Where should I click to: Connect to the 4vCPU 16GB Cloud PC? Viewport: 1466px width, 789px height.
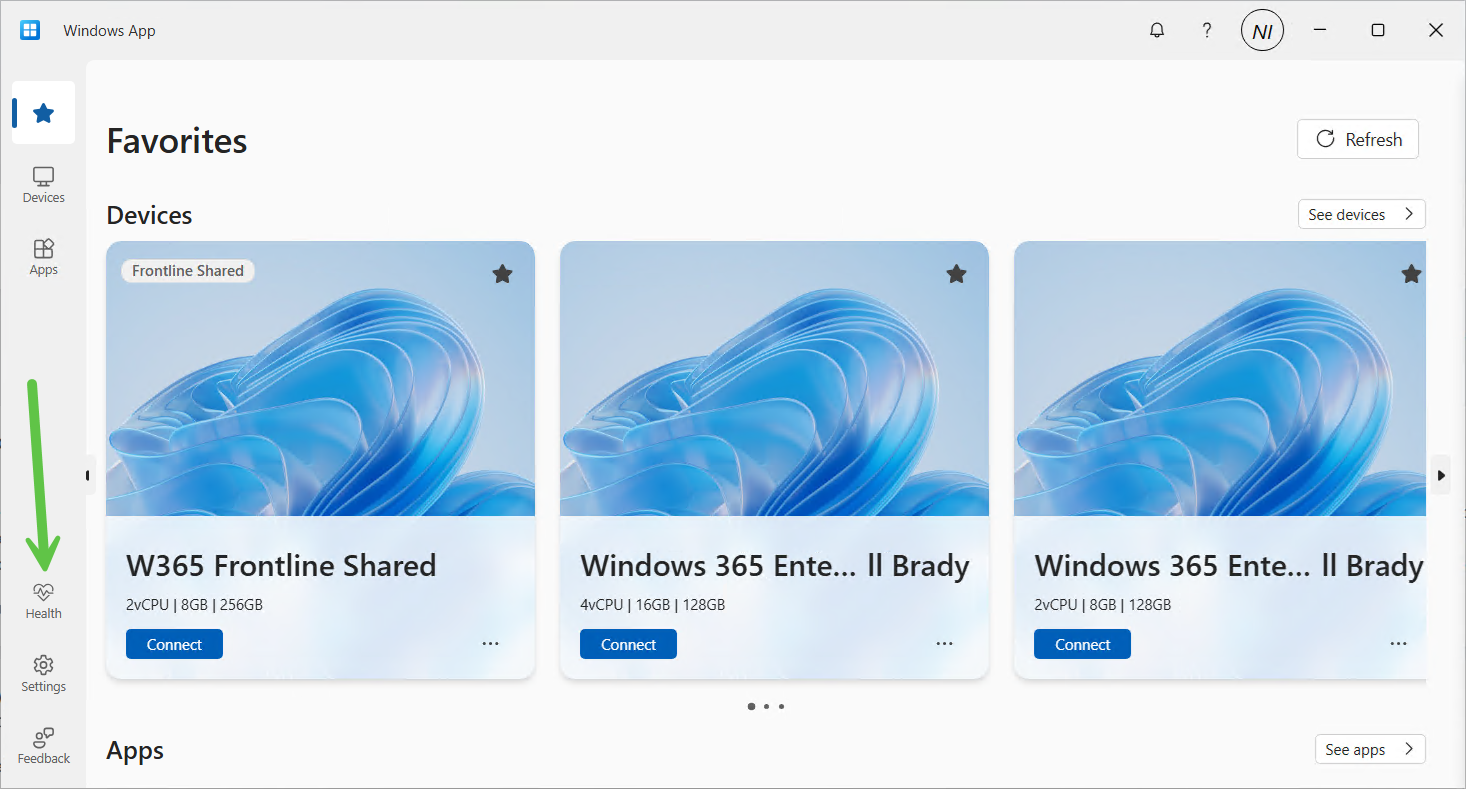pos(628,644)
